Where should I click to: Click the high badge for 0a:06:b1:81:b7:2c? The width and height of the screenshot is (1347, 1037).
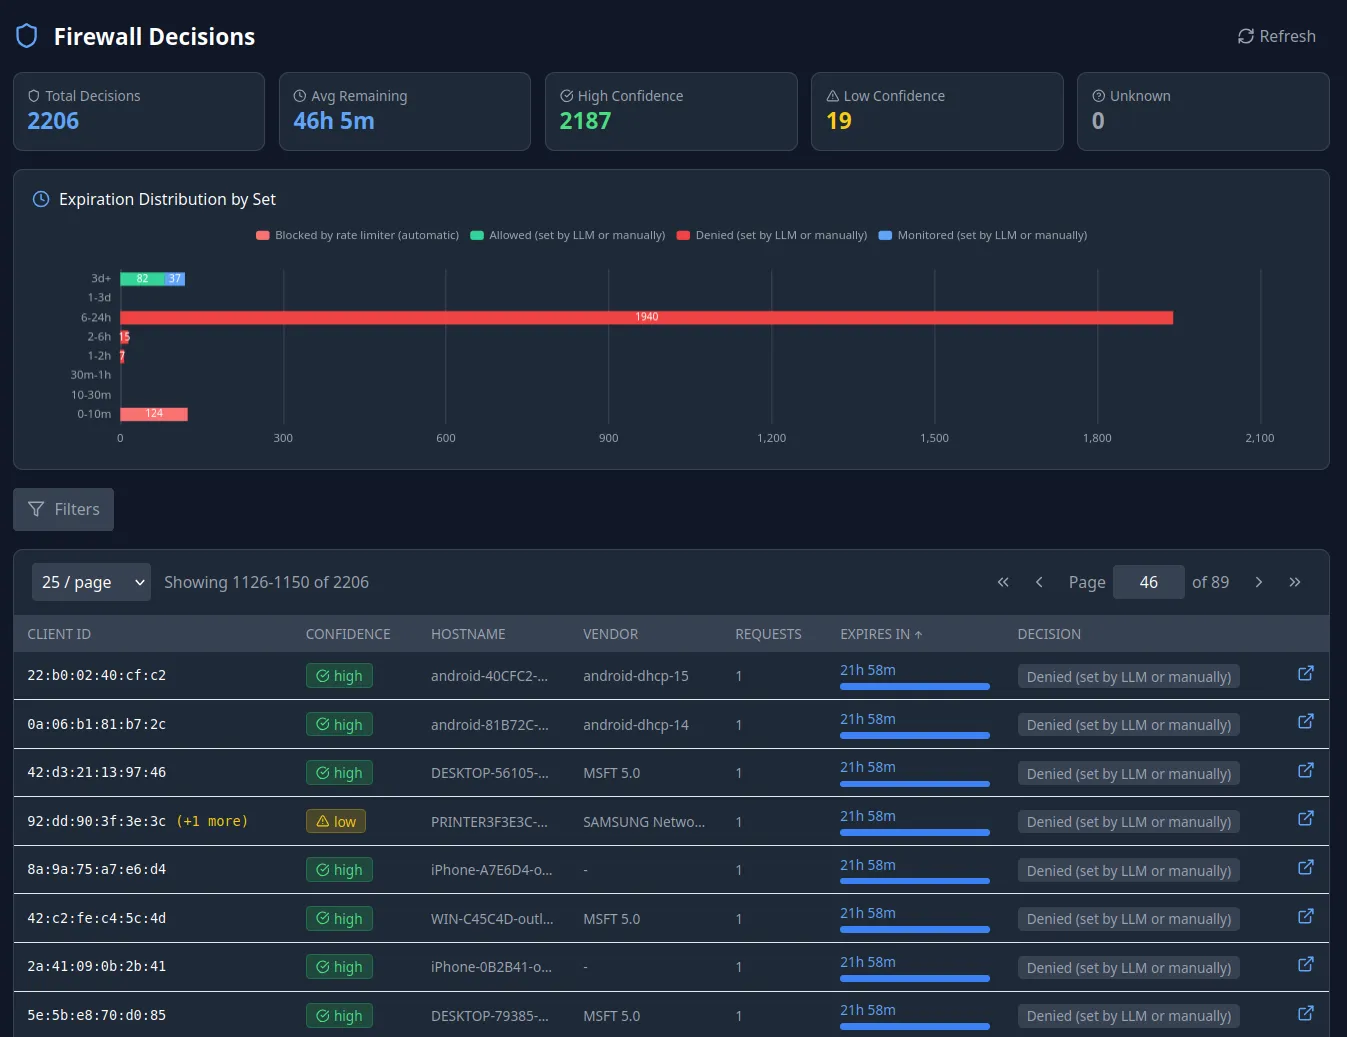(339, 724)
